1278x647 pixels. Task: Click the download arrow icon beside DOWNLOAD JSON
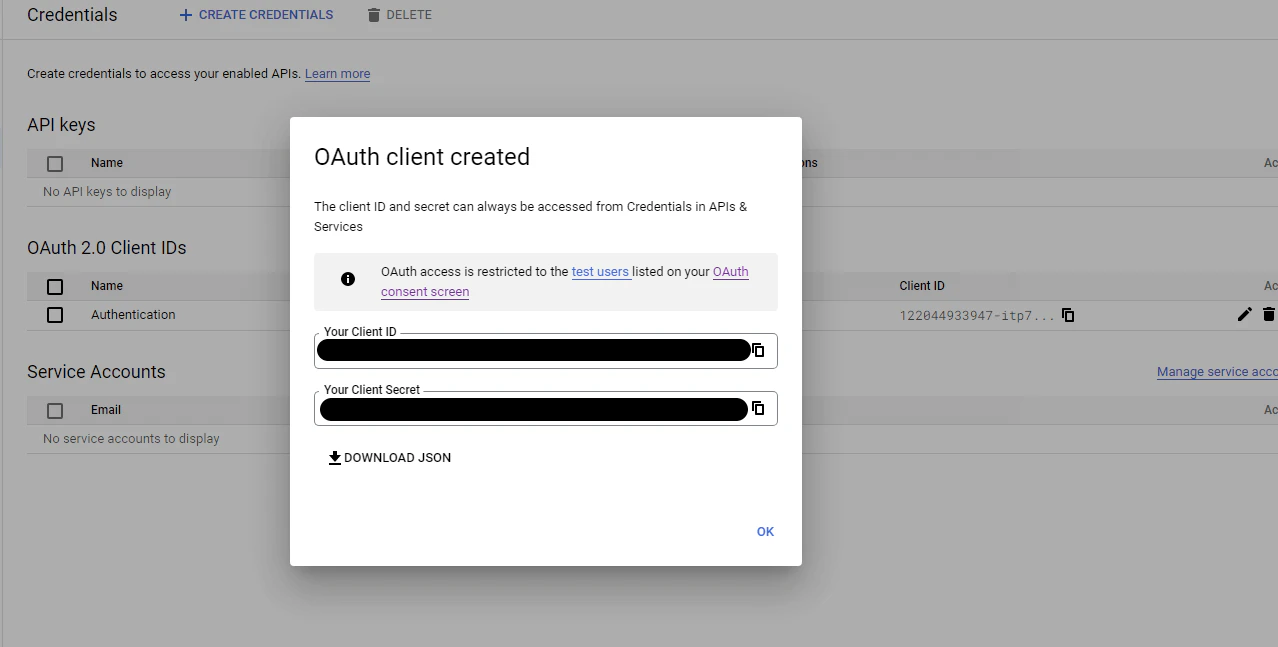(x=334, y=457)
